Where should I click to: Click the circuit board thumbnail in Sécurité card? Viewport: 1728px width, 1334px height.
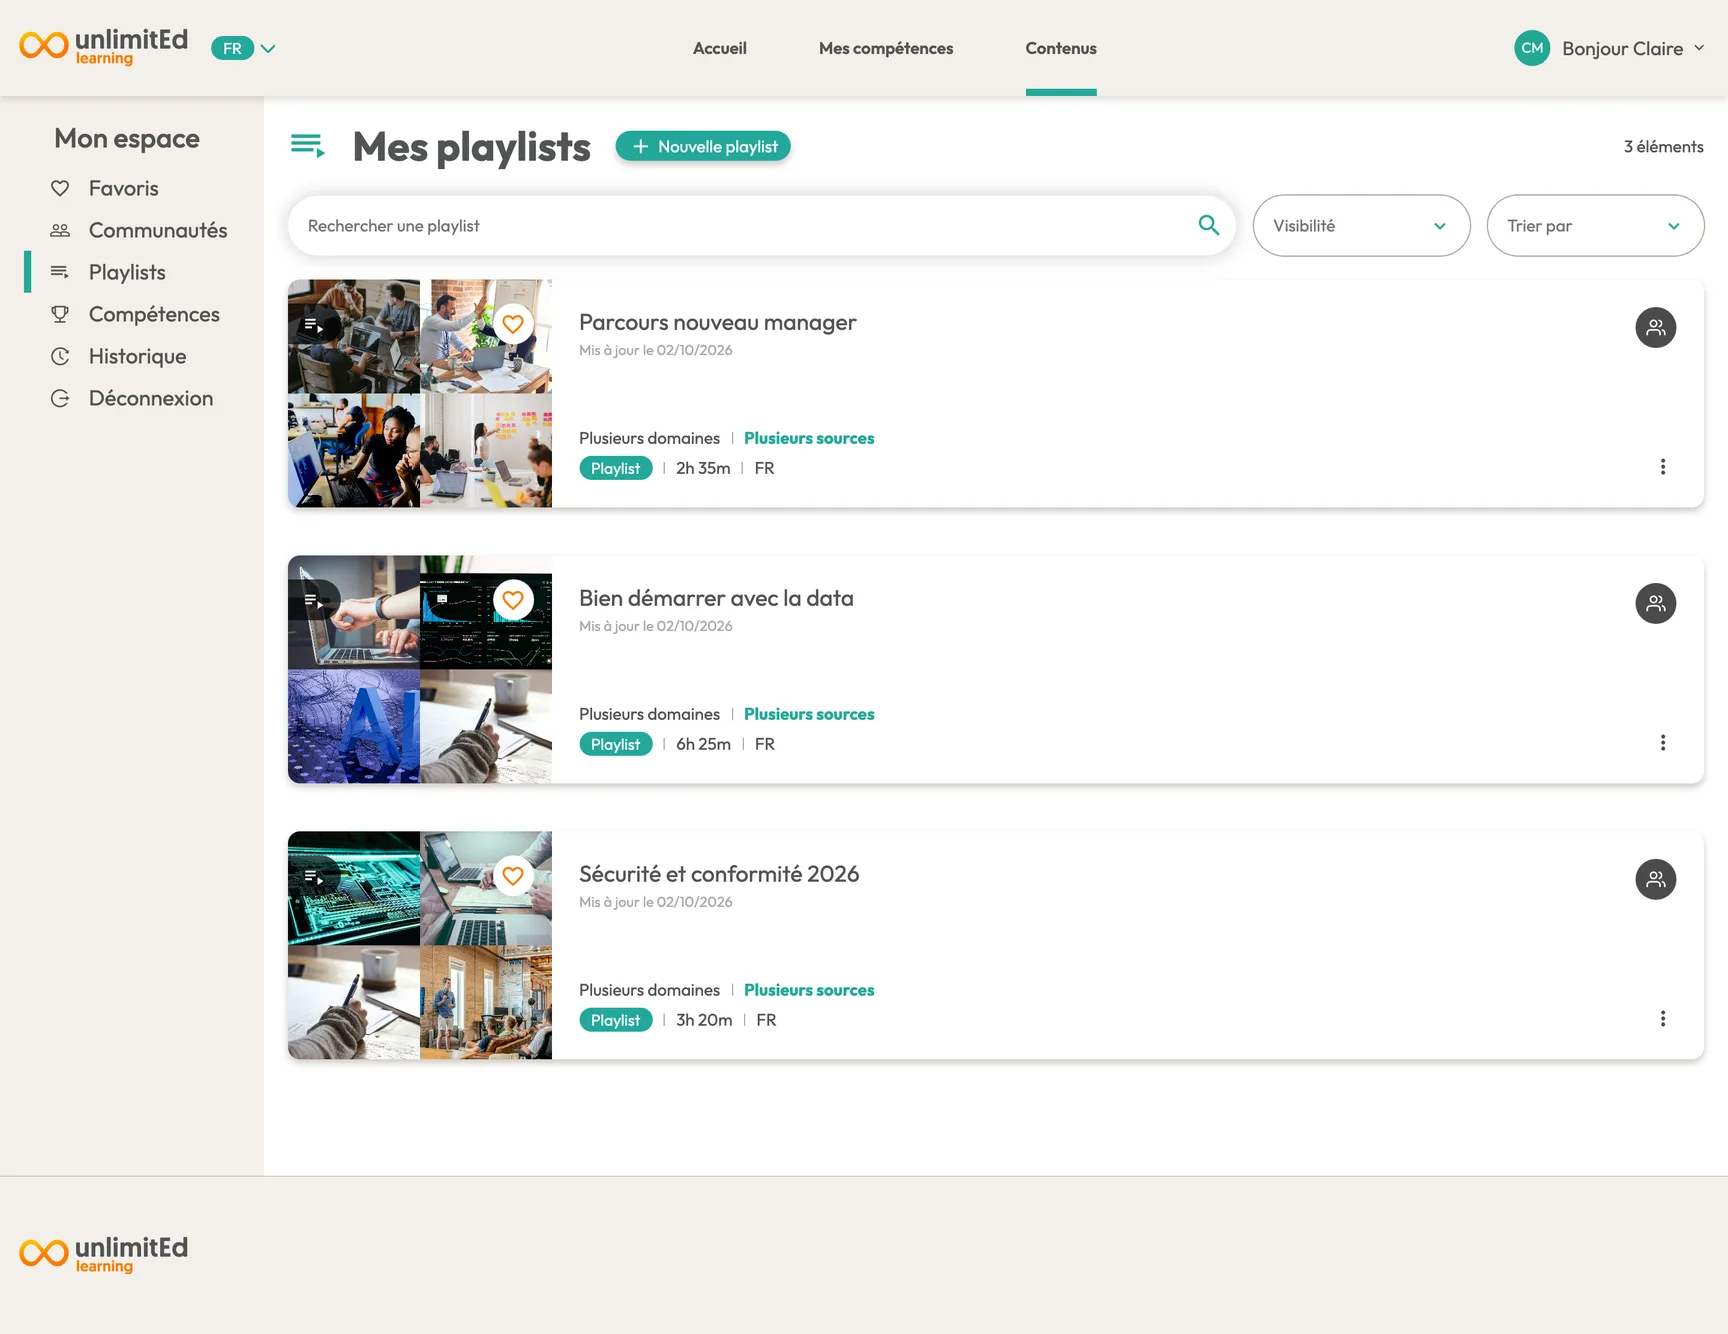(x=354, y=888)
